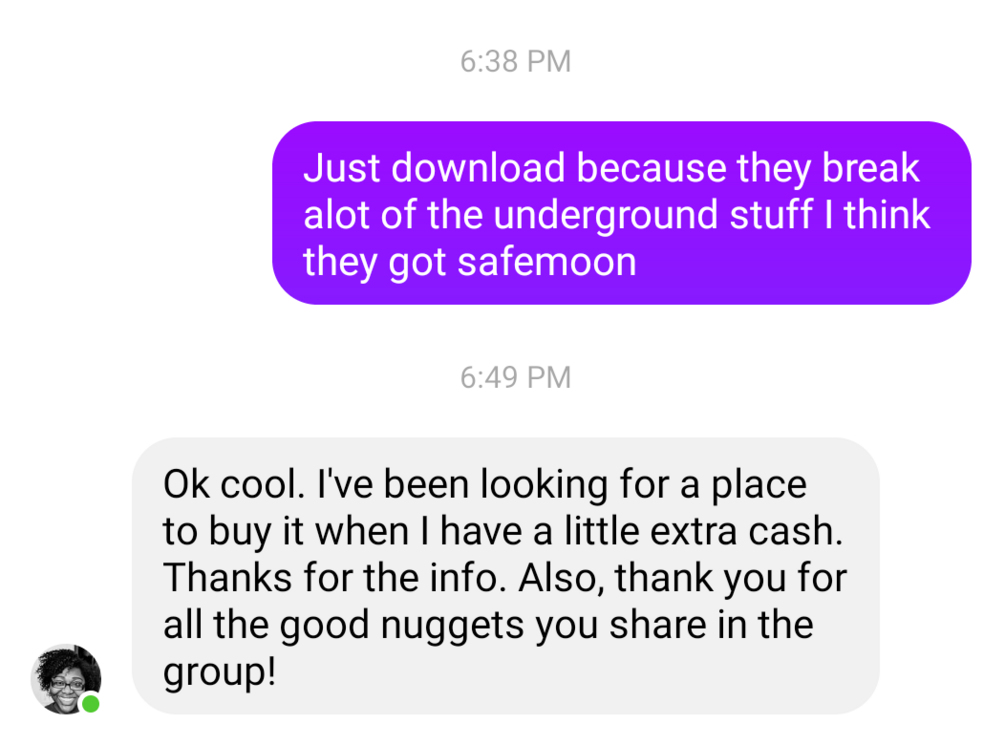Image resolution: width=1005 pixels, height=745 pixels.
Task: Click the word 'Just' starting the purple message
Action: (342, 167)
